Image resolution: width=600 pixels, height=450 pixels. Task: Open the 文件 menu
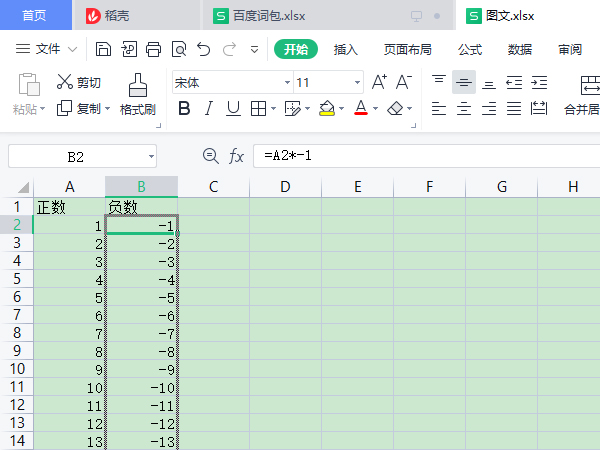pyautogui.click(x=47, y=49)
